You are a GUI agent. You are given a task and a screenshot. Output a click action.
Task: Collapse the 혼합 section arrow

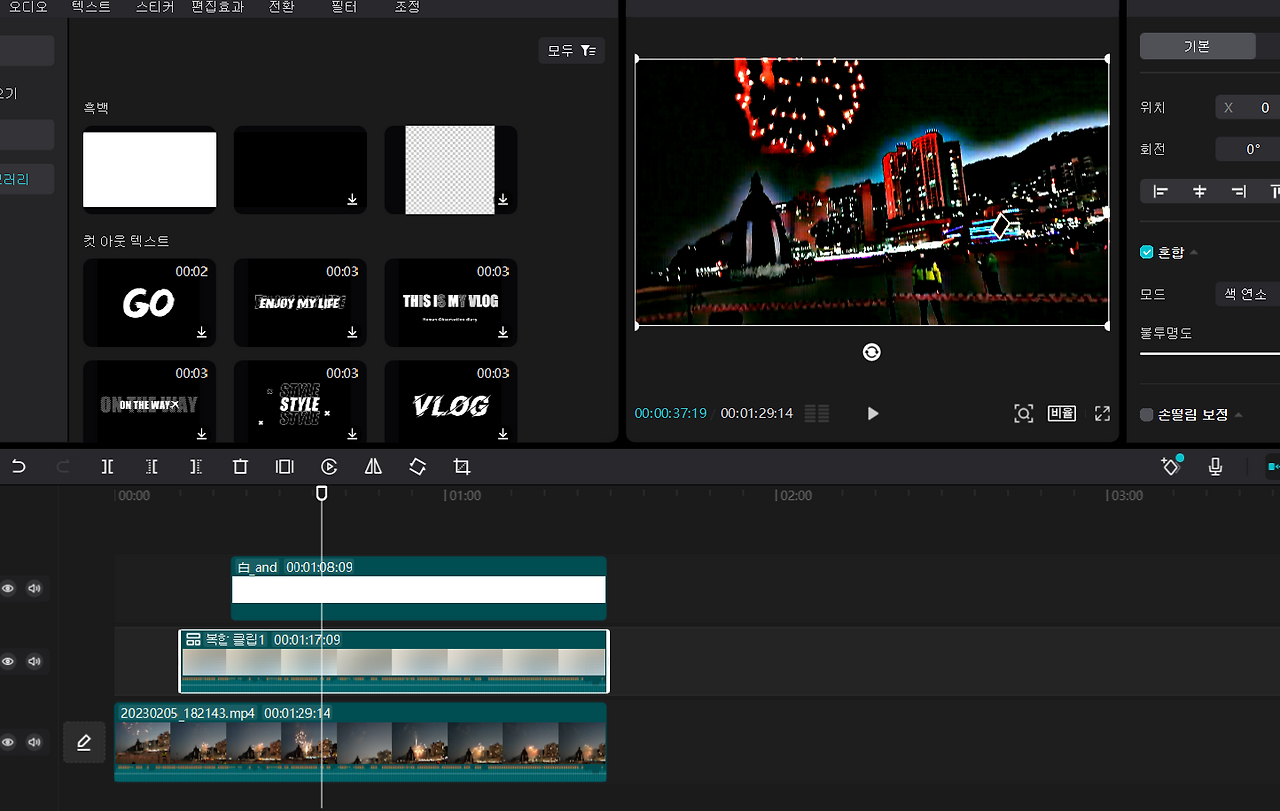coord(1193,252)
